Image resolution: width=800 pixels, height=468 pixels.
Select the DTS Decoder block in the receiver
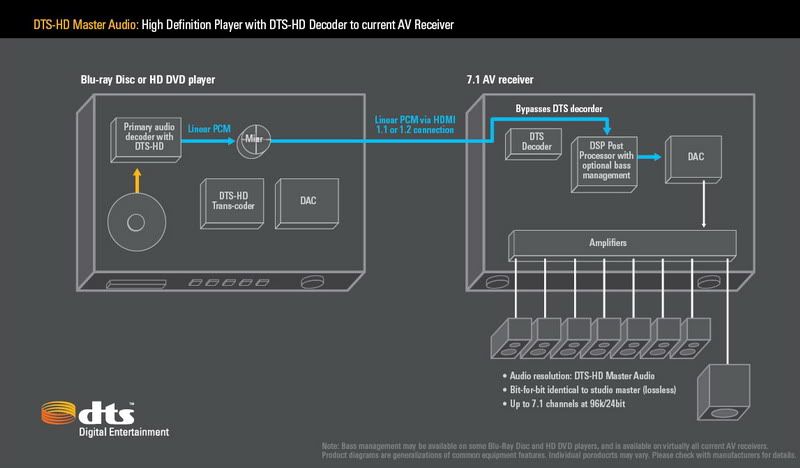point(534,144)
